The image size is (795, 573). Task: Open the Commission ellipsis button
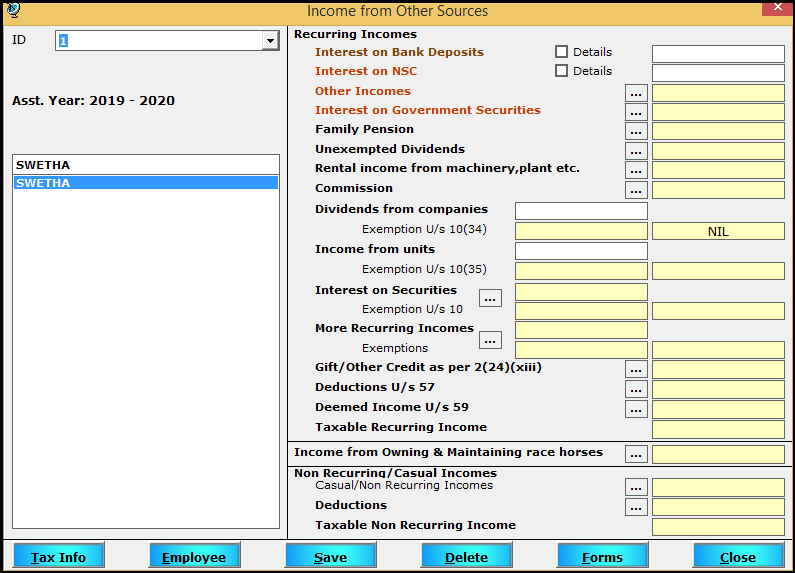coord(636,190)
